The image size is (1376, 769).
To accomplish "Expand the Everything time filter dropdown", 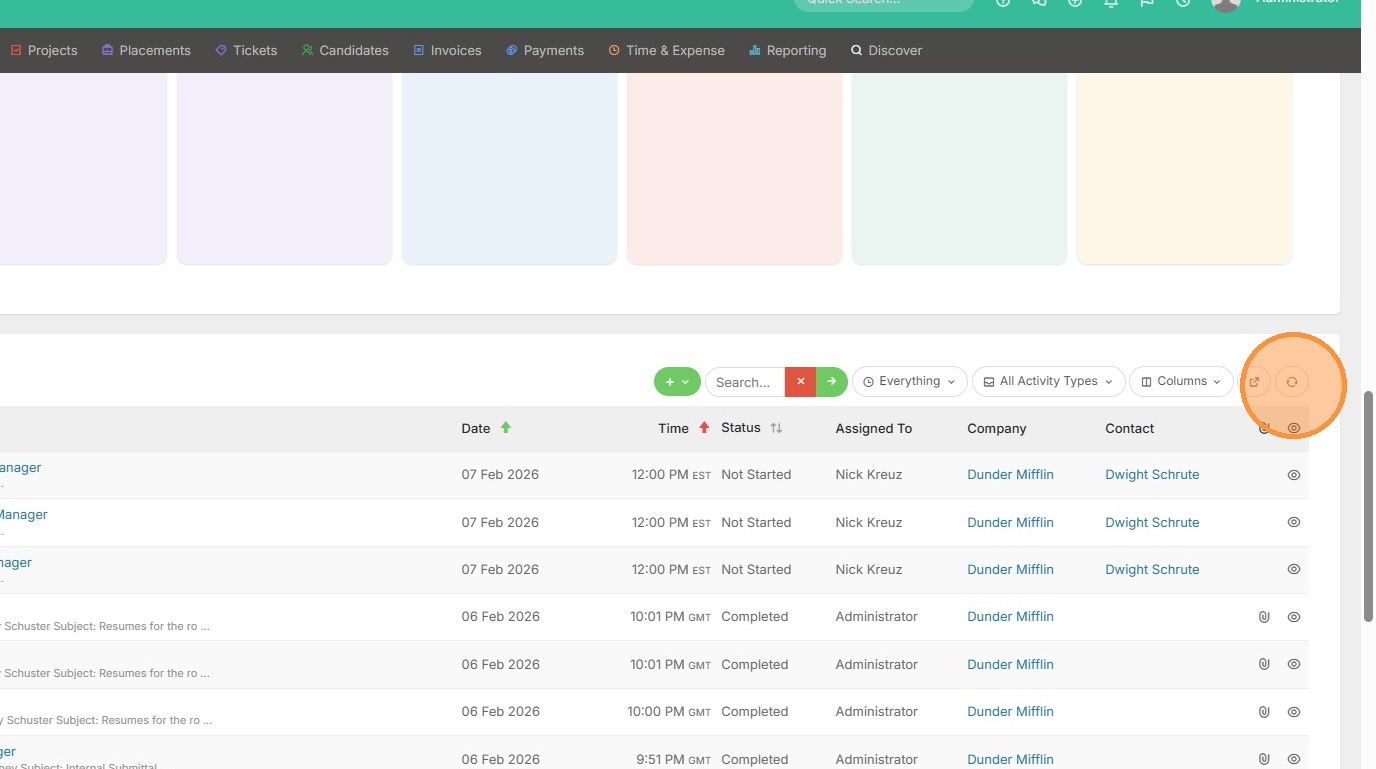I will pos(910,381).
